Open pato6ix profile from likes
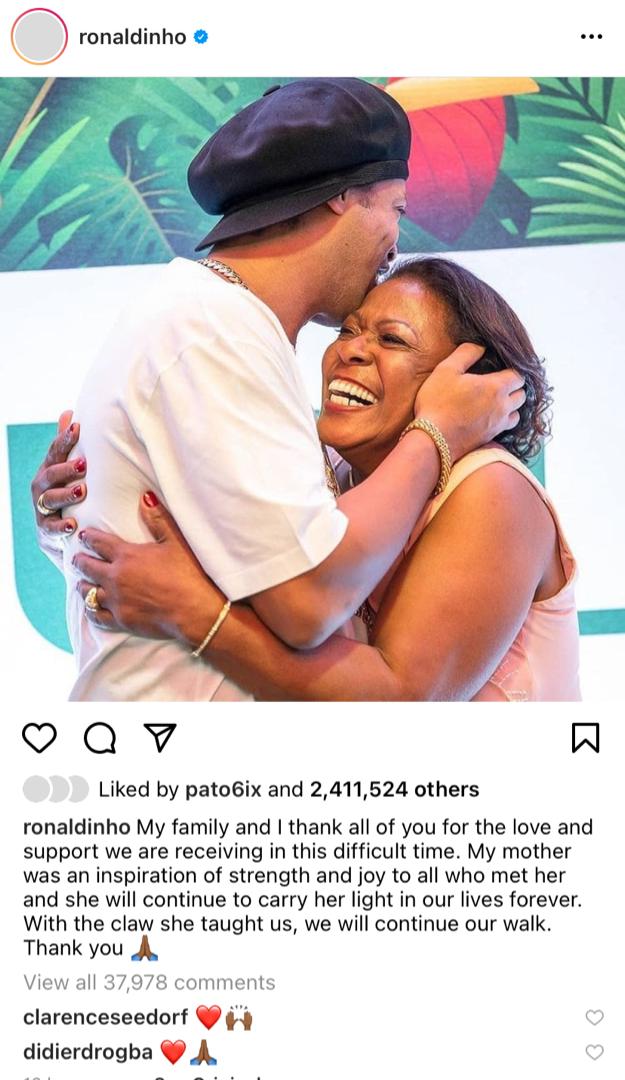Image resolution: width=625 pixels, height=1080 pixels. [223, 789]
